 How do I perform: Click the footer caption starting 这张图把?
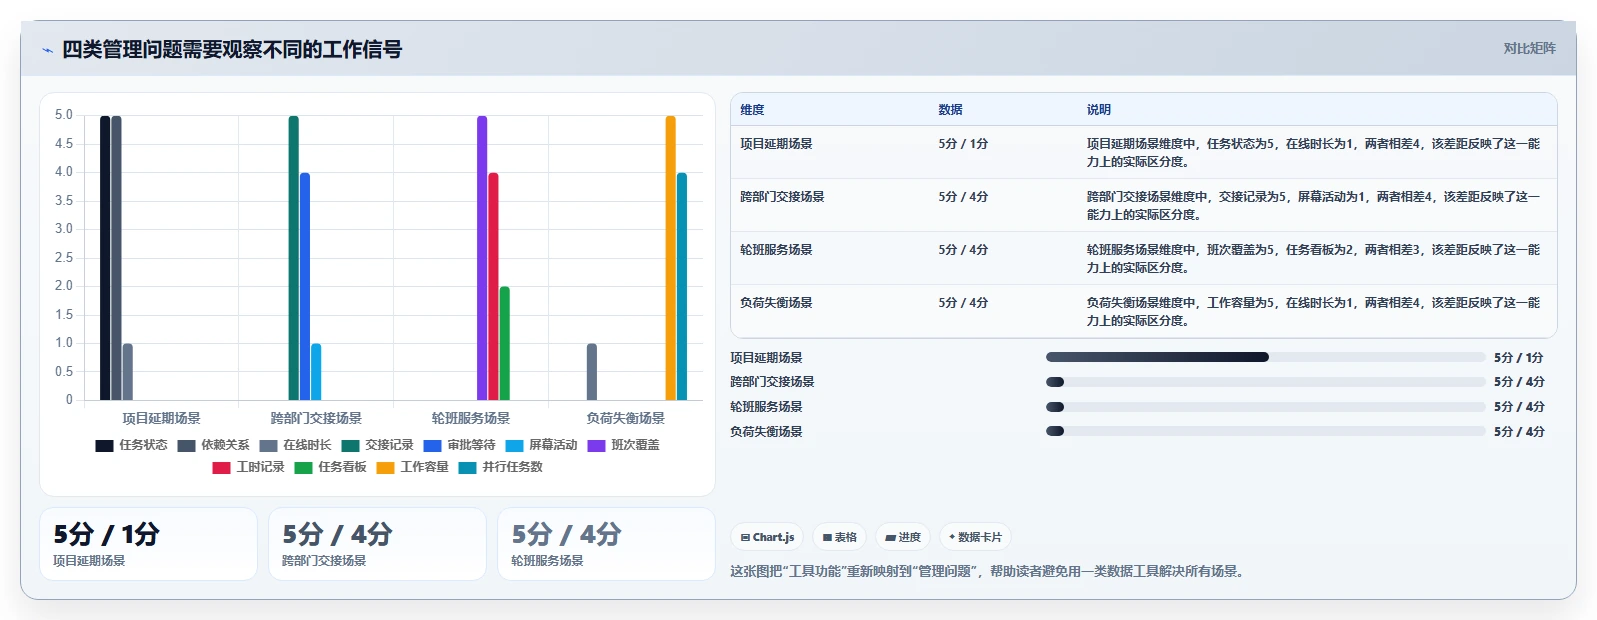pos(990,572)
